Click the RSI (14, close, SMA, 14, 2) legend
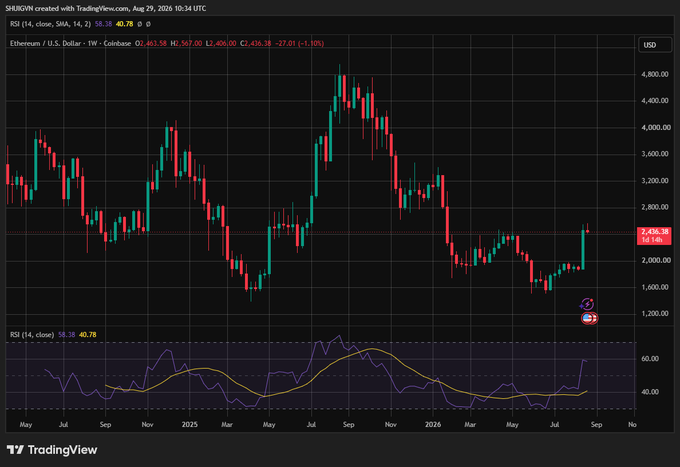680x467 pixels. point(50,24)
